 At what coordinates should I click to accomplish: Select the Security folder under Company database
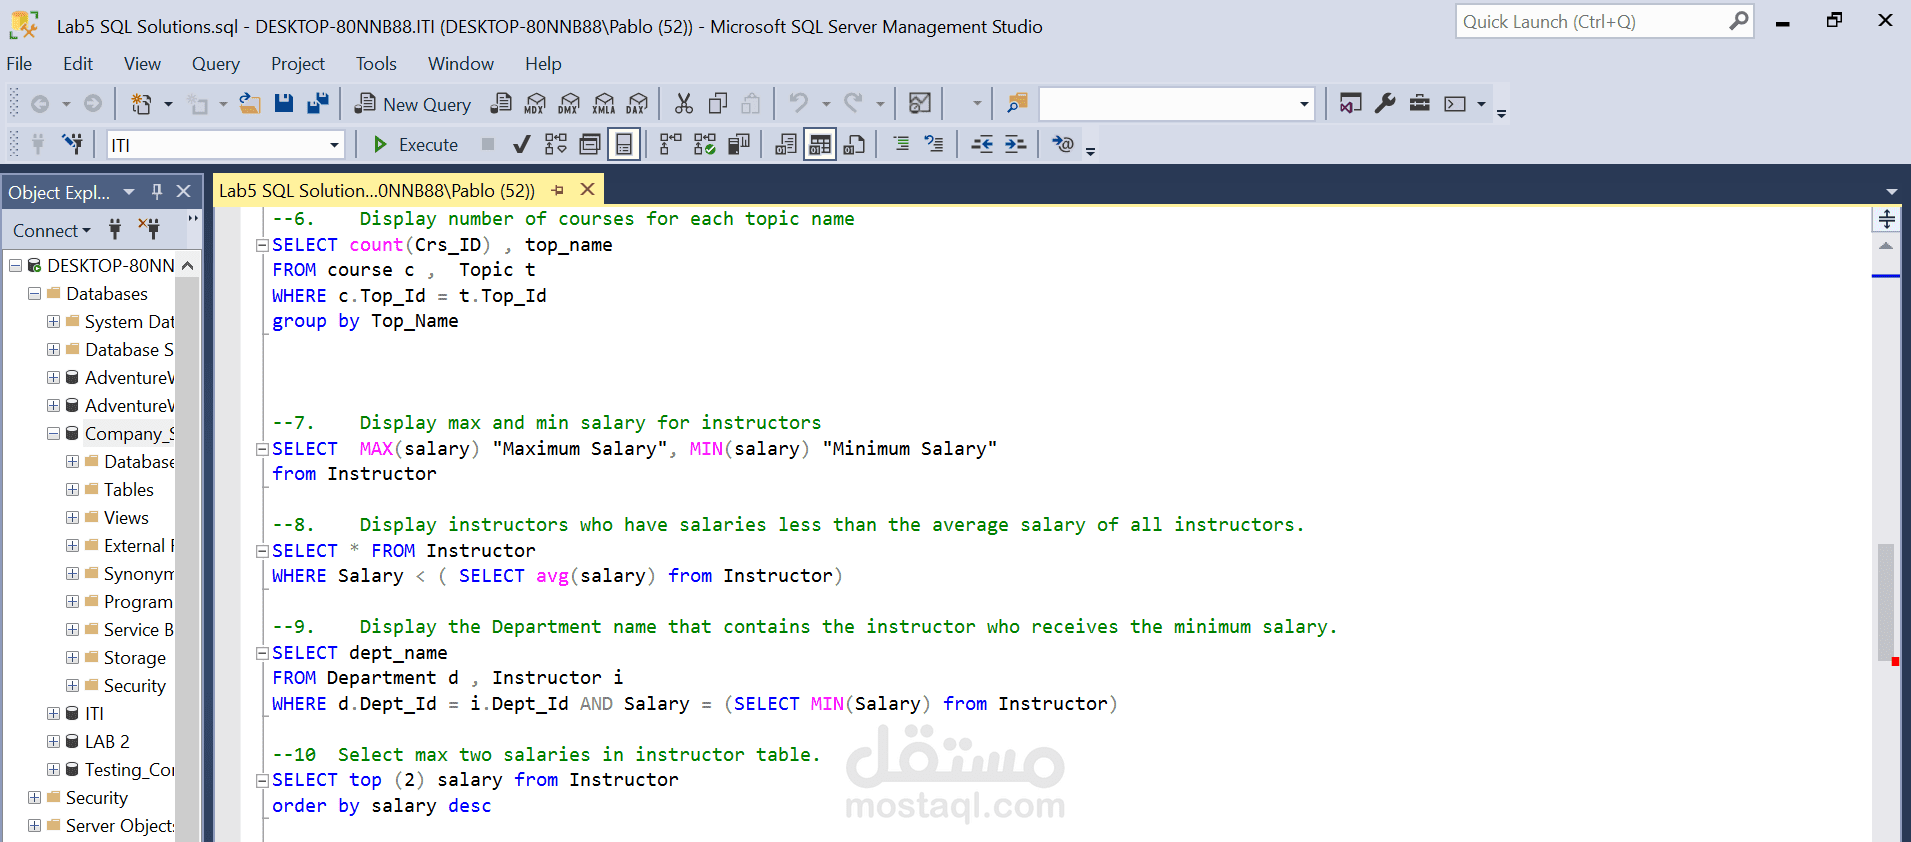(135, 686)
